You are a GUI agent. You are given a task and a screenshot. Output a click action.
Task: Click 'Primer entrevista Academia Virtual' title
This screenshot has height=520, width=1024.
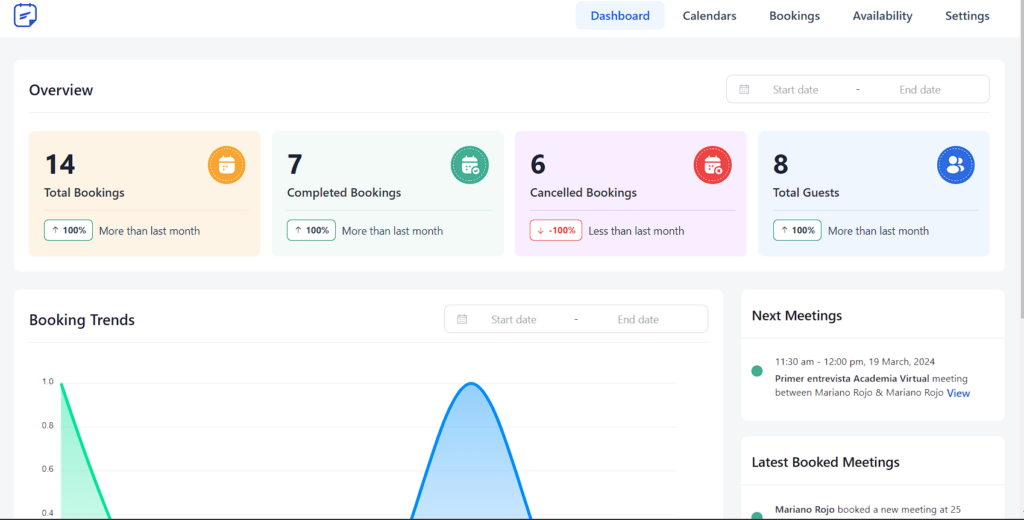(852, 378)
